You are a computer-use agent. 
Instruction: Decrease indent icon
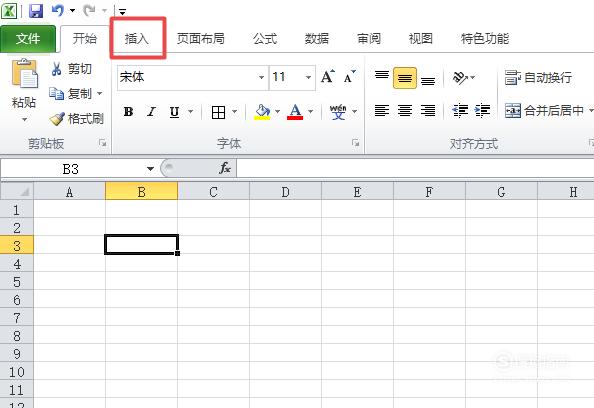(x=460, y=111)
